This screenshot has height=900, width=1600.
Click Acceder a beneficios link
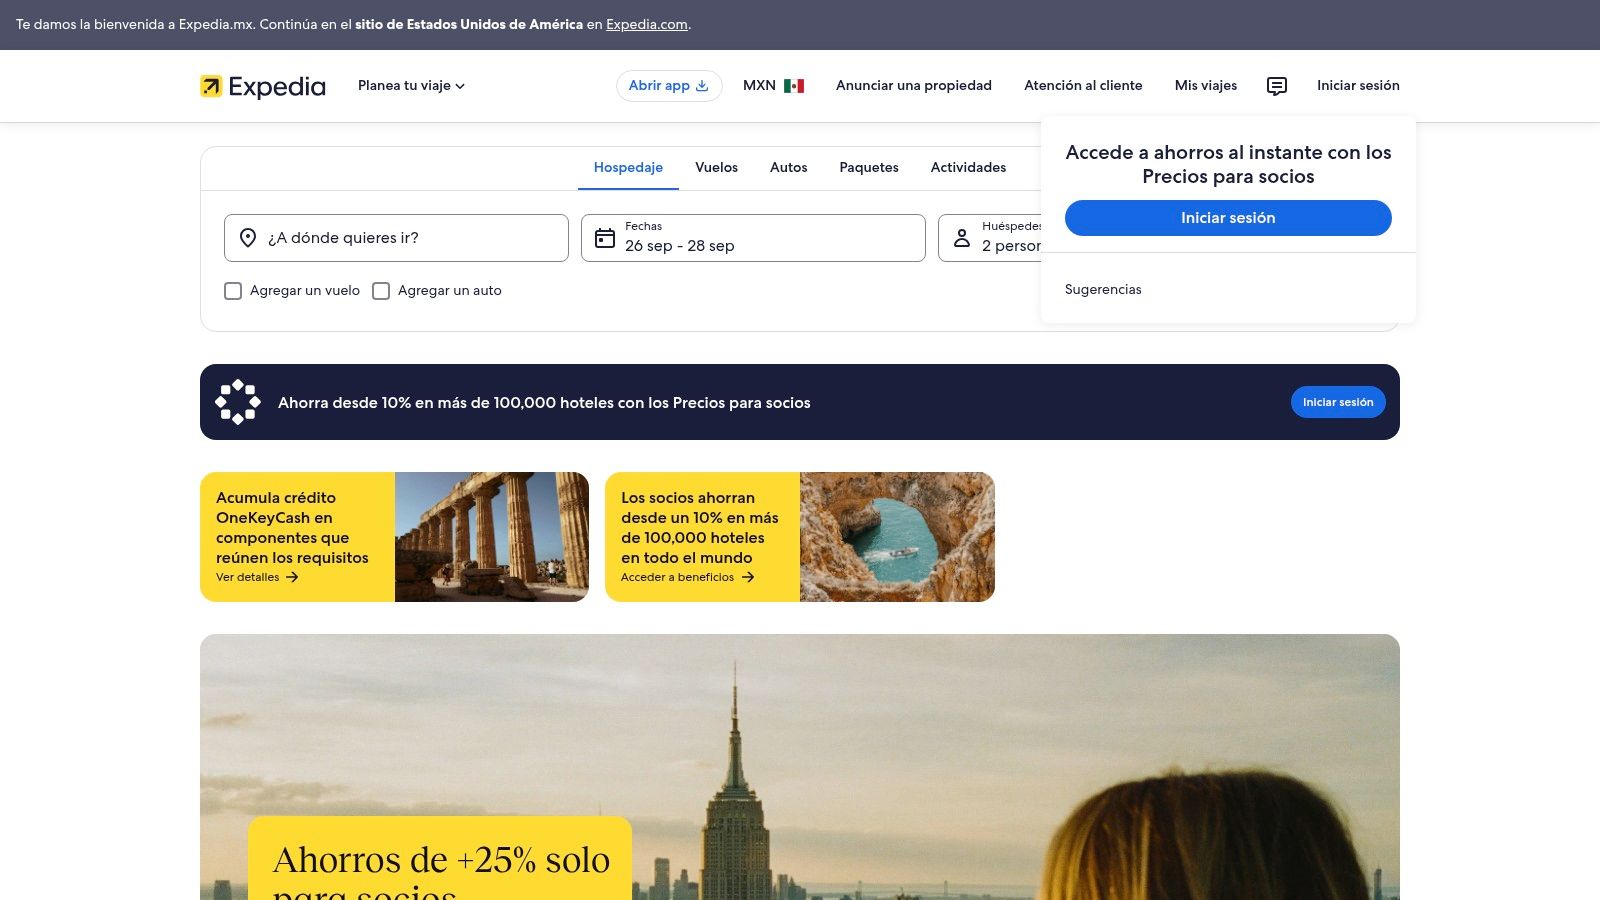(687, 577)
